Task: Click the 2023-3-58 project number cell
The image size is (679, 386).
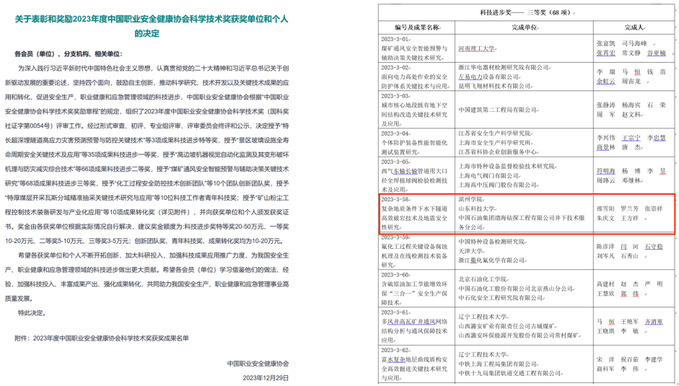Action: 416,214
